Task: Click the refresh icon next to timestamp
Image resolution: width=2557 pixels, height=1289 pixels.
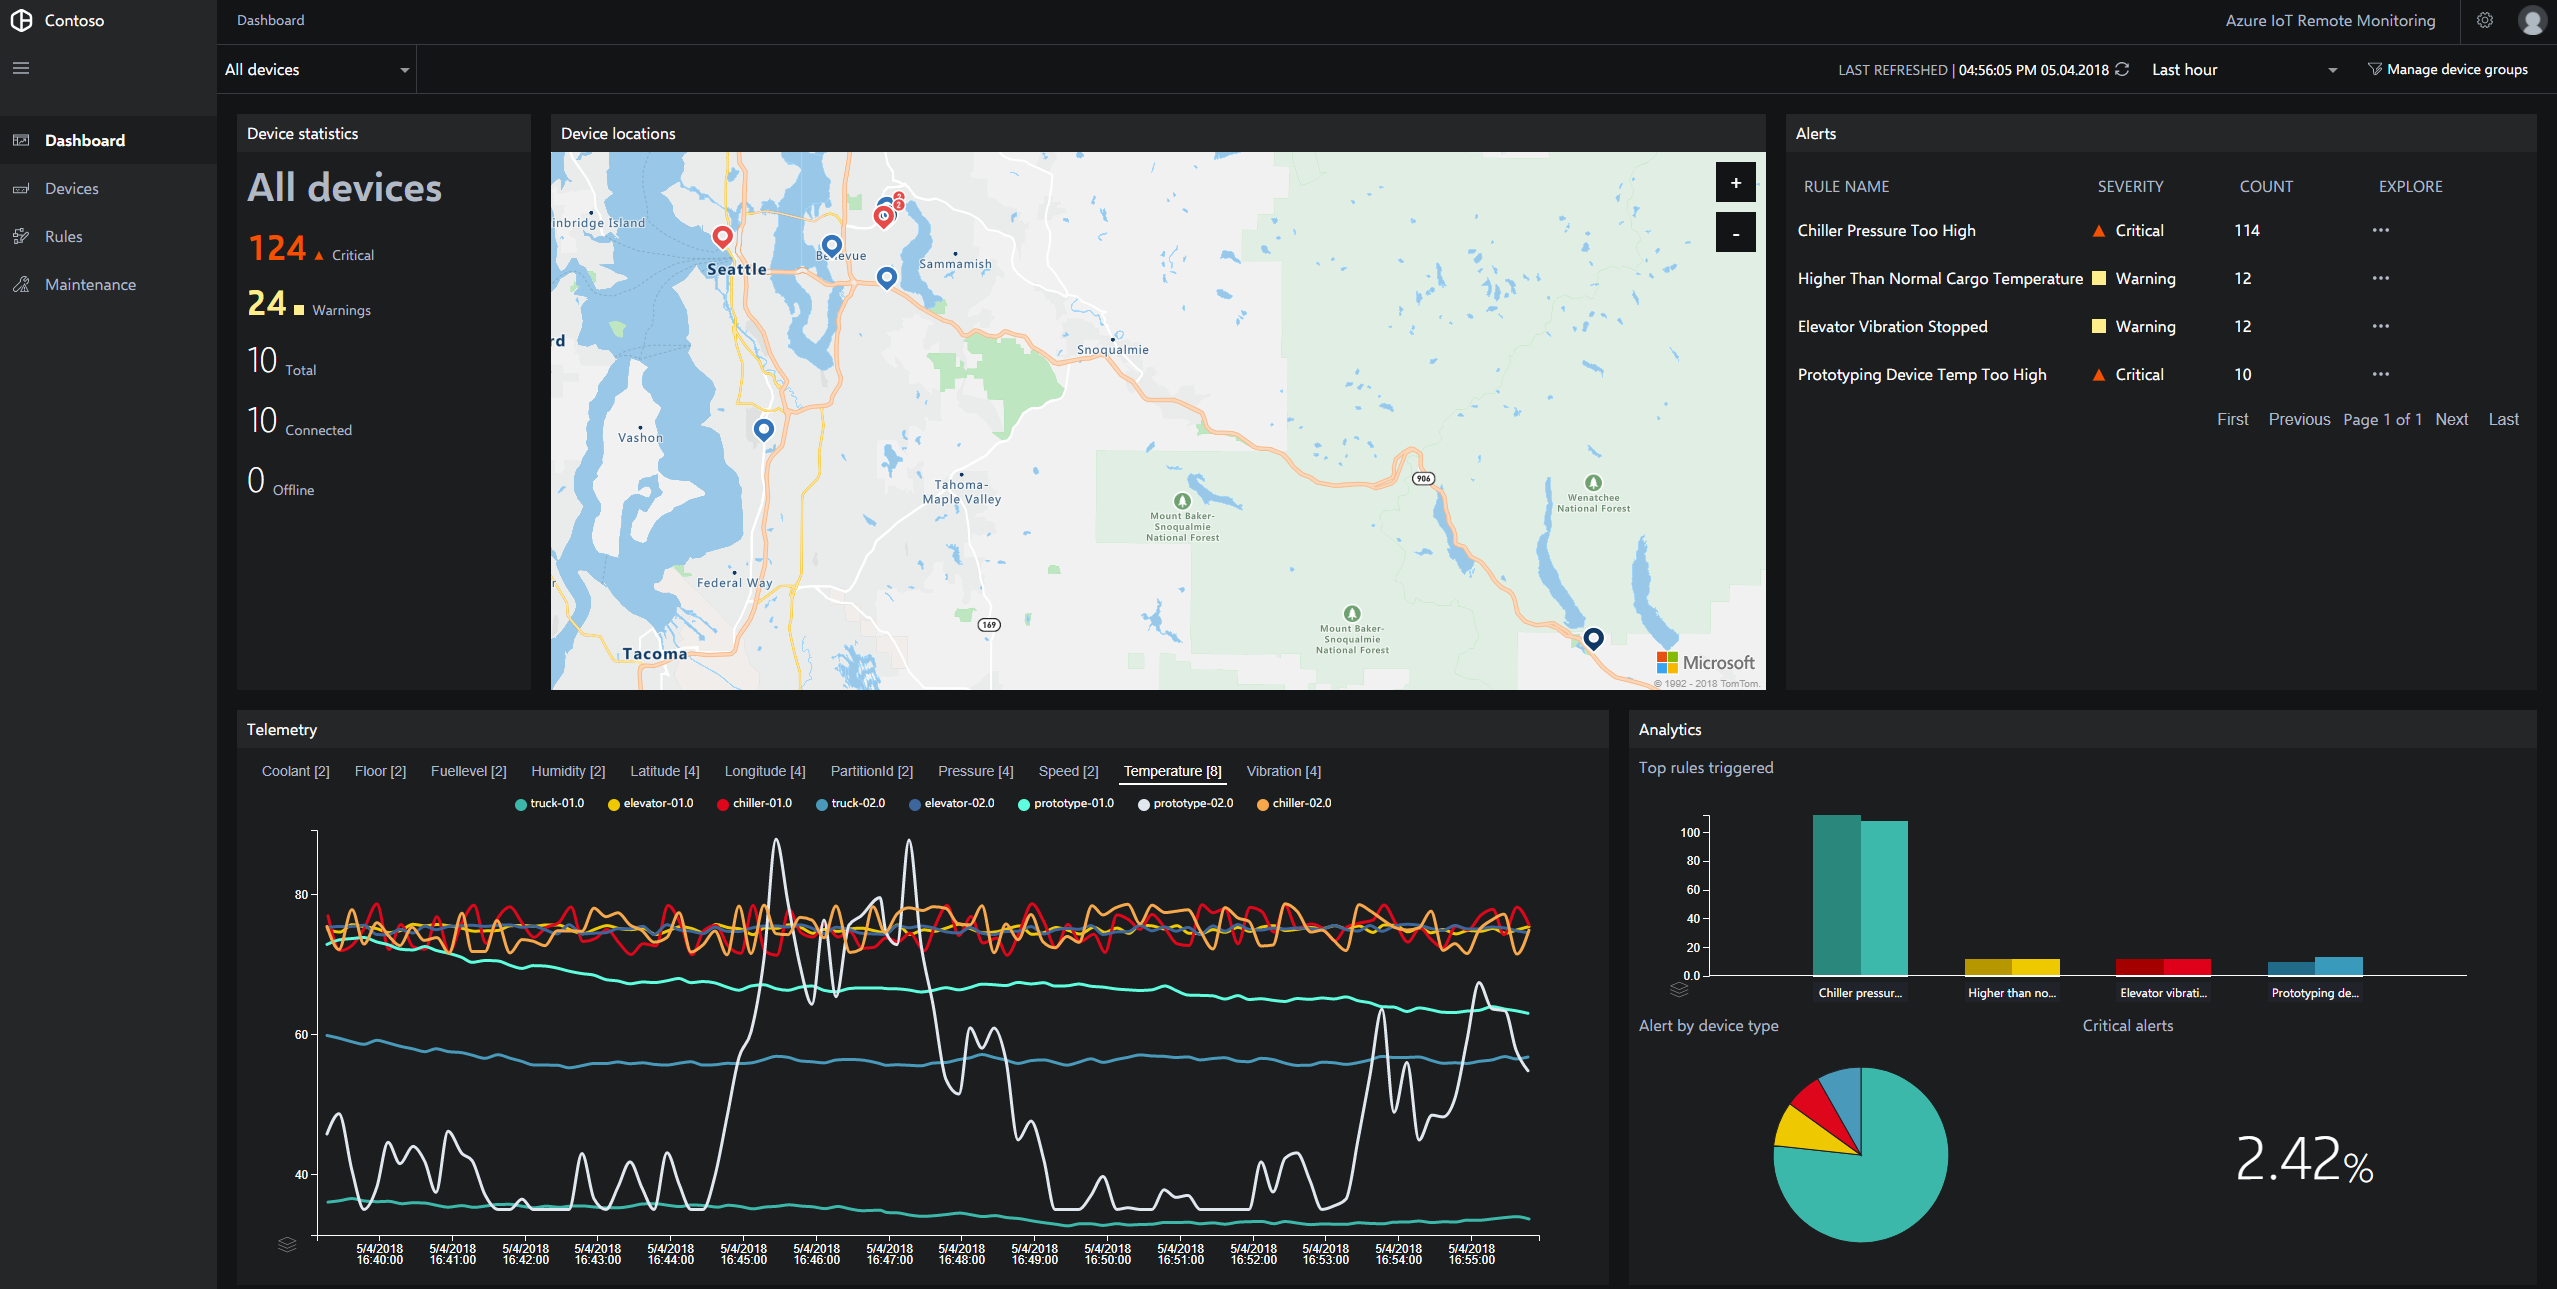Action: pyautogui.click(x=2126, y=69)
